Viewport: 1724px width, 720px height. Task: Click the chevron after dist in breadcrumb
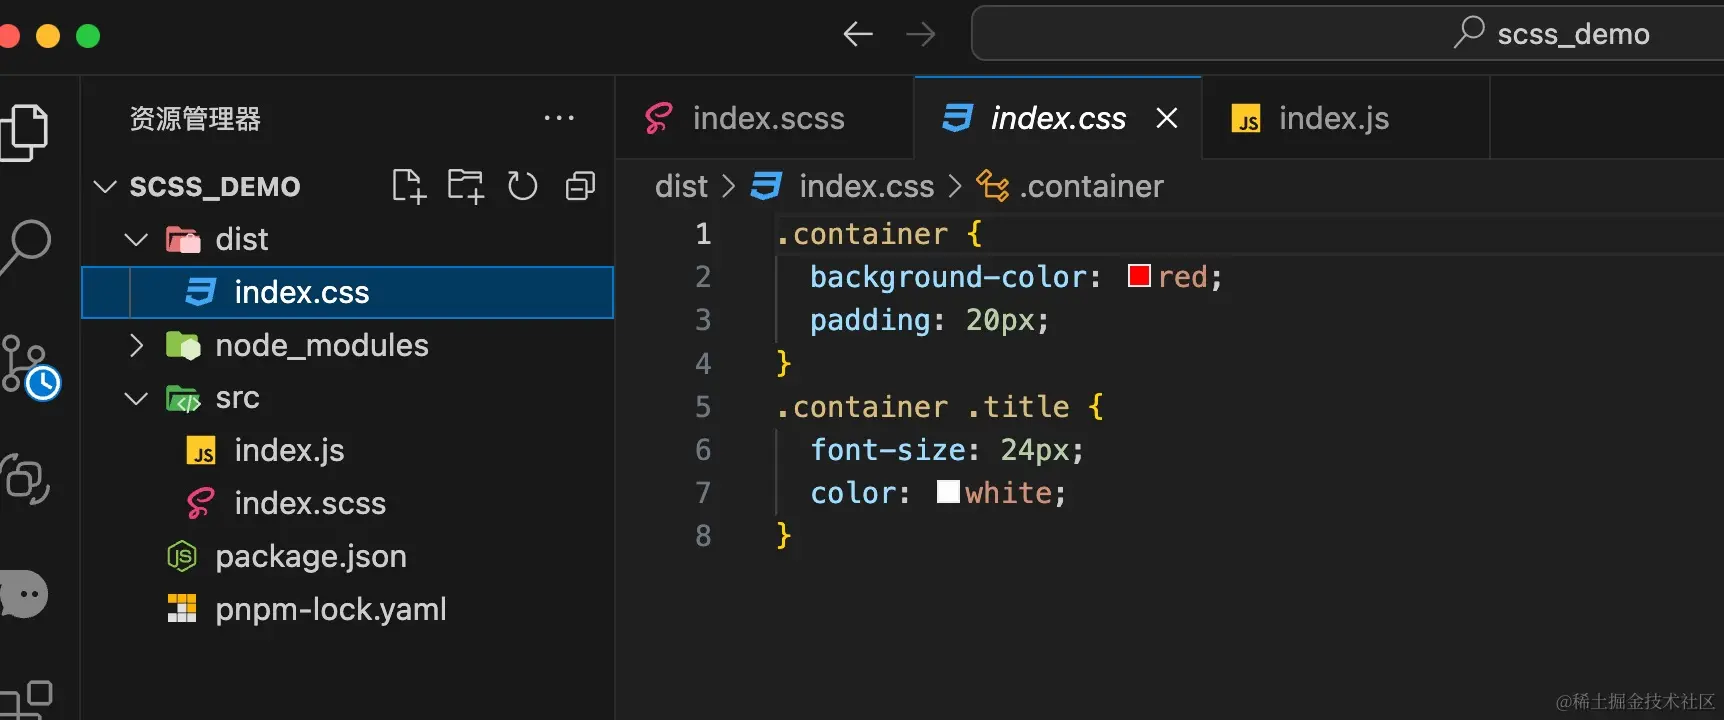click(729, 186)
